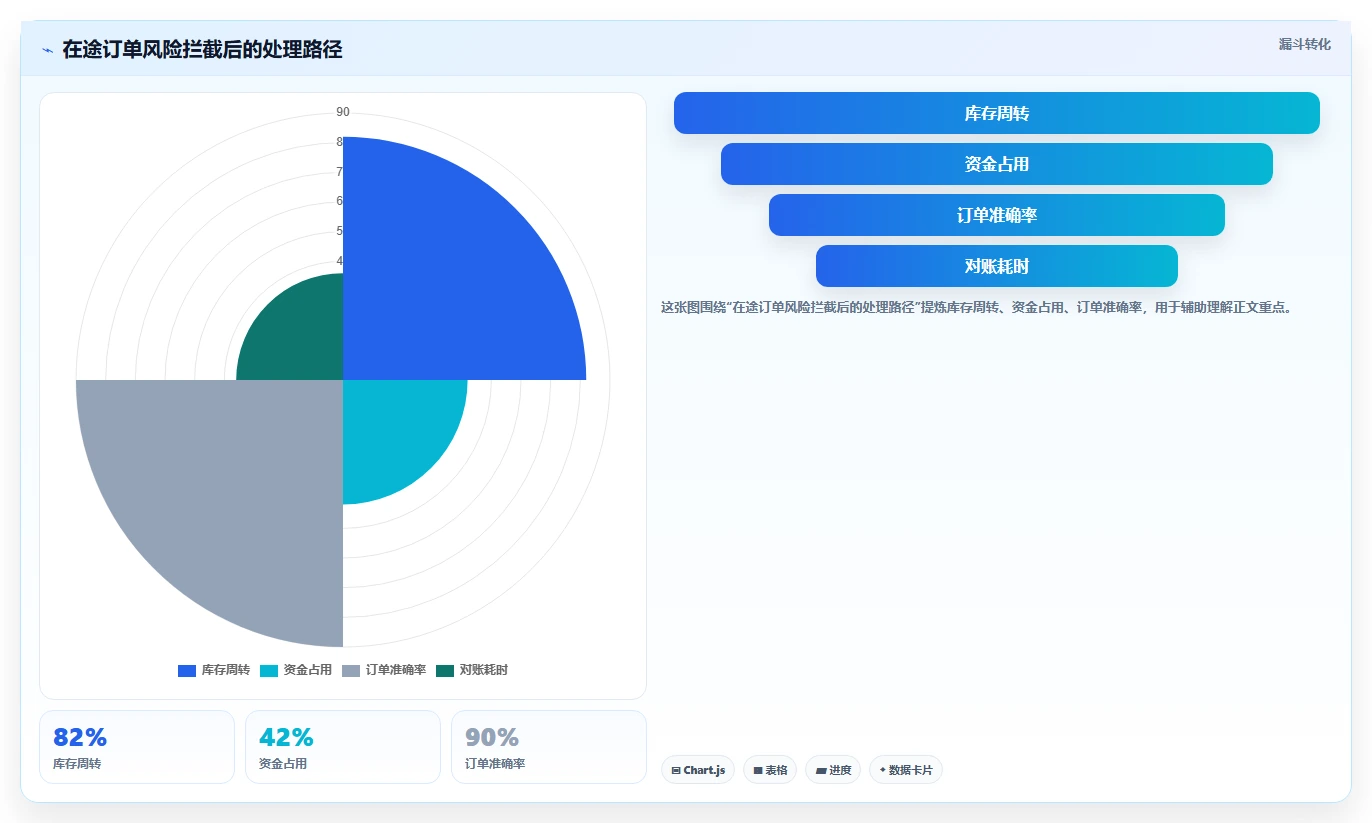Toggle the 资金占用 legend item
This screenshot has width=1372, height=823.
tap(296, 670)
